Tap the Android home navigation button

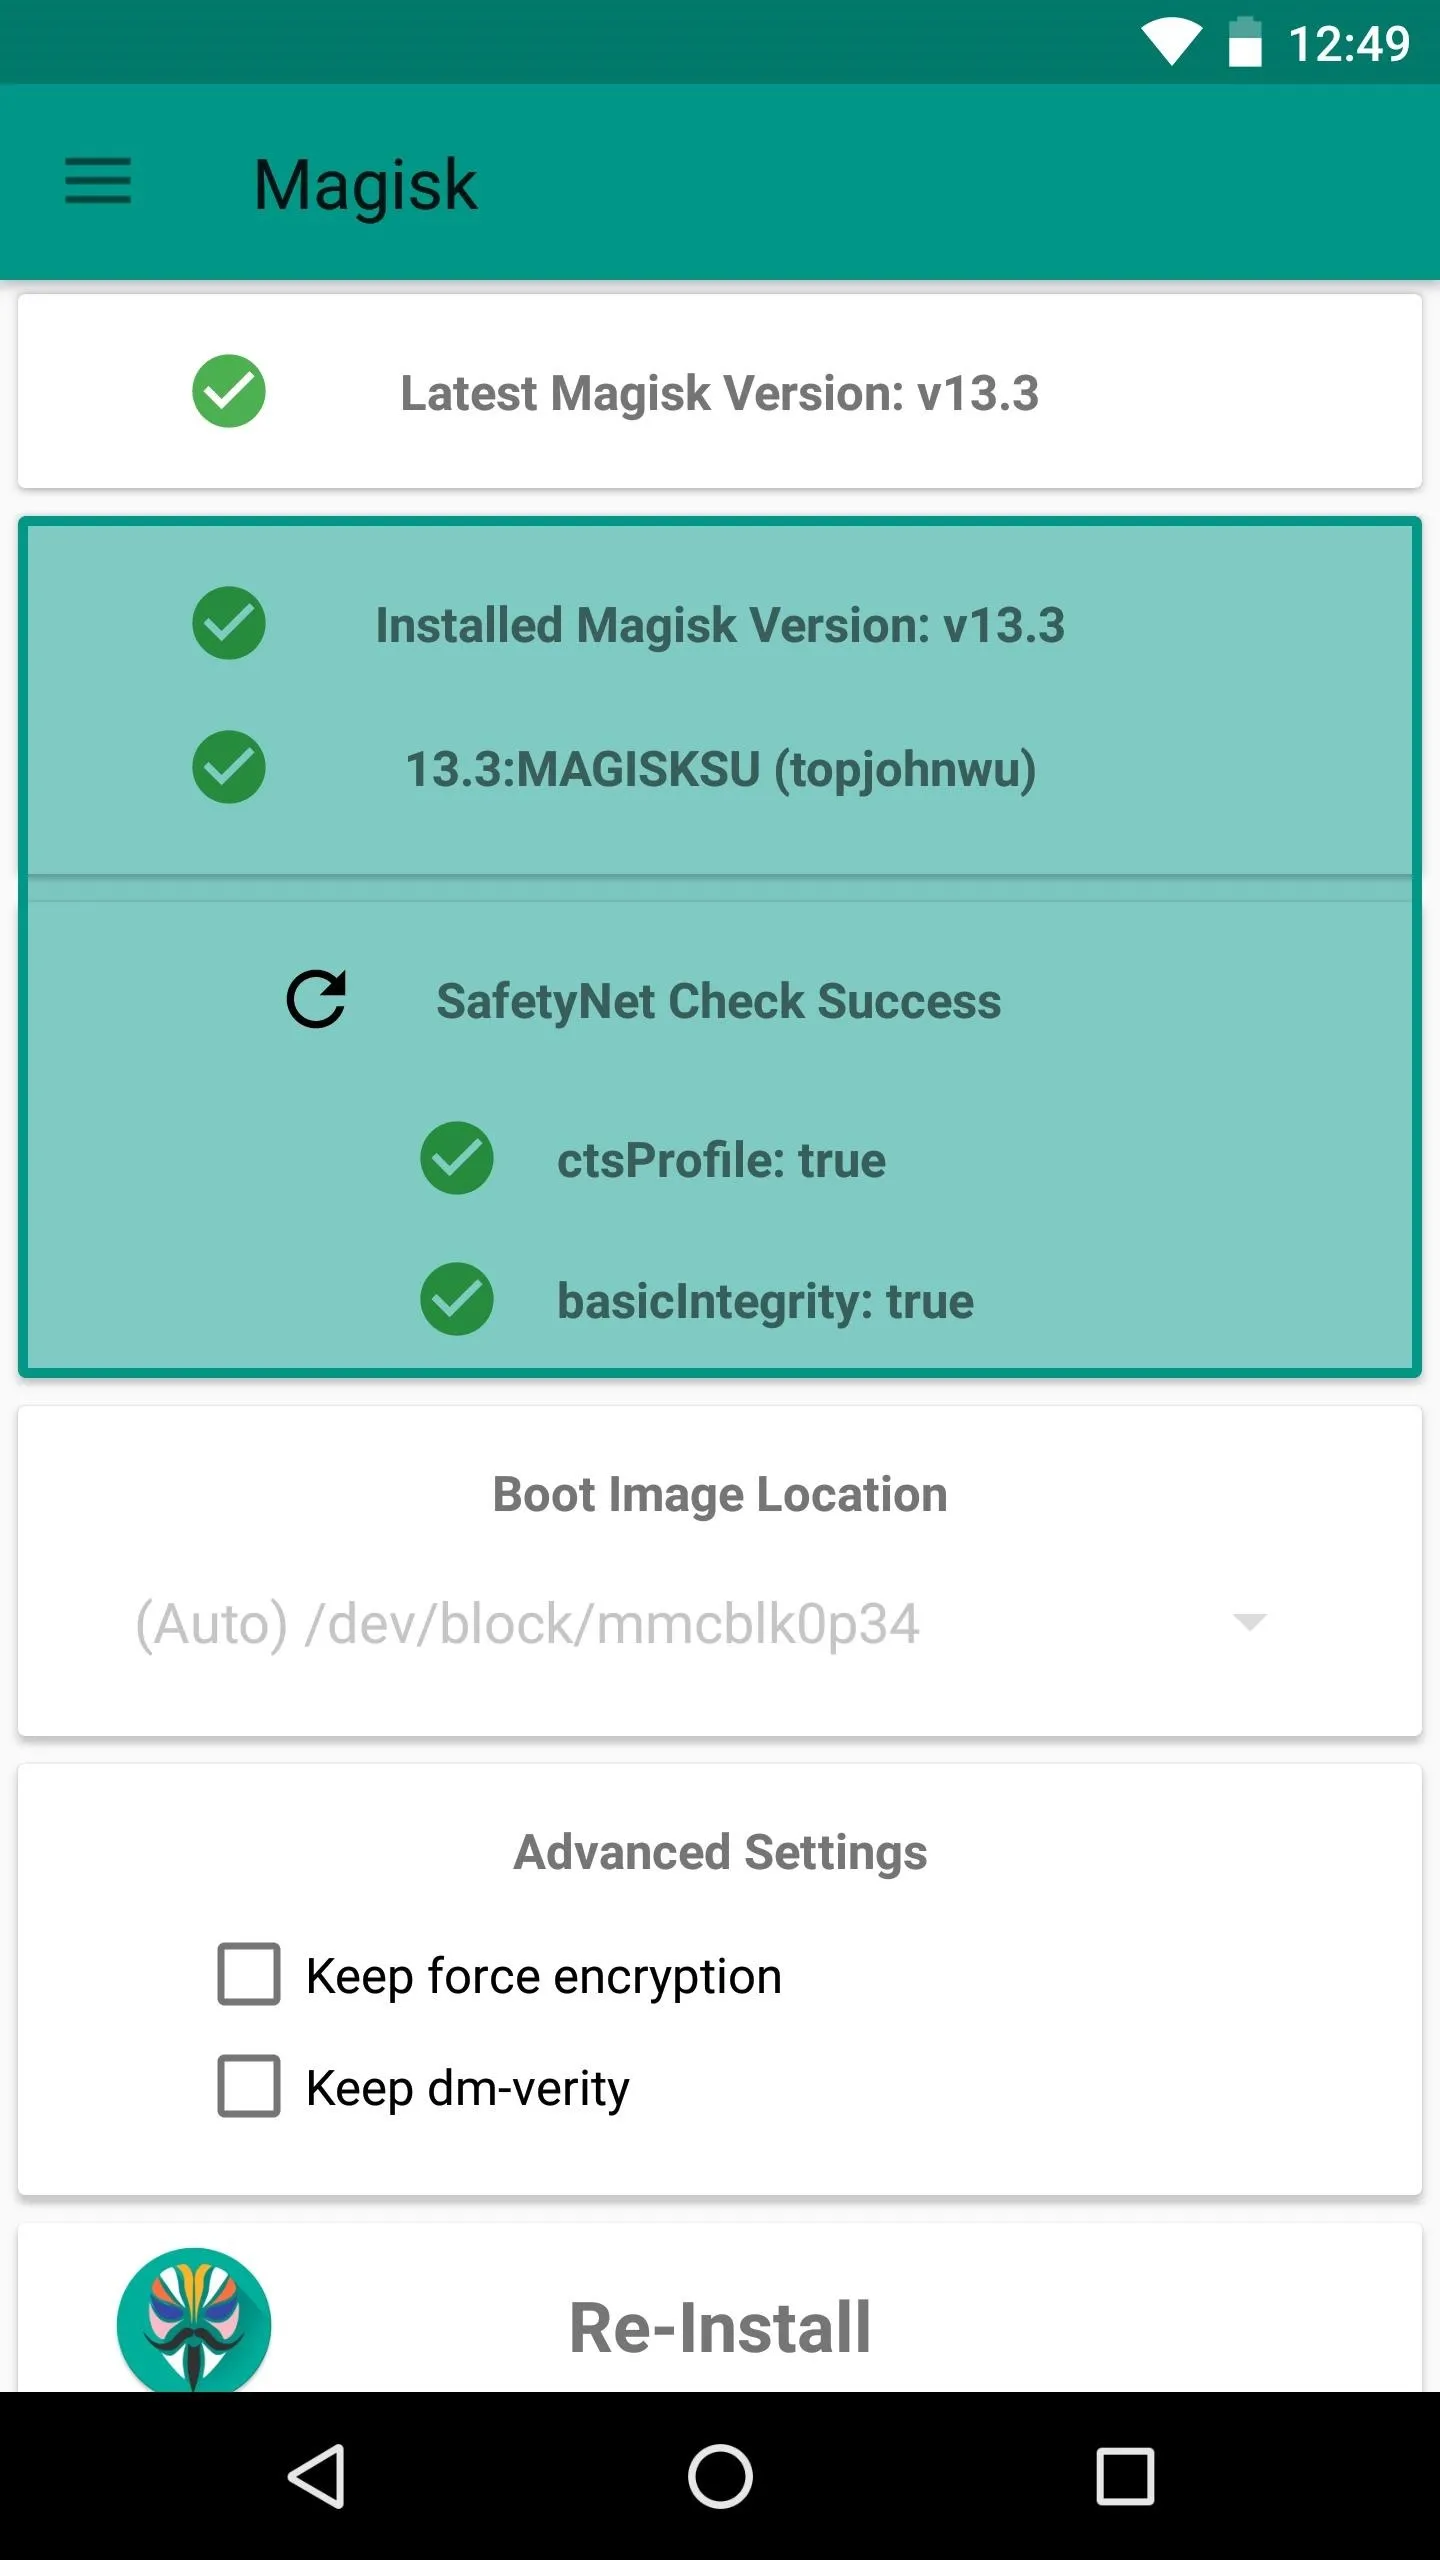[x=720, y=2476]
